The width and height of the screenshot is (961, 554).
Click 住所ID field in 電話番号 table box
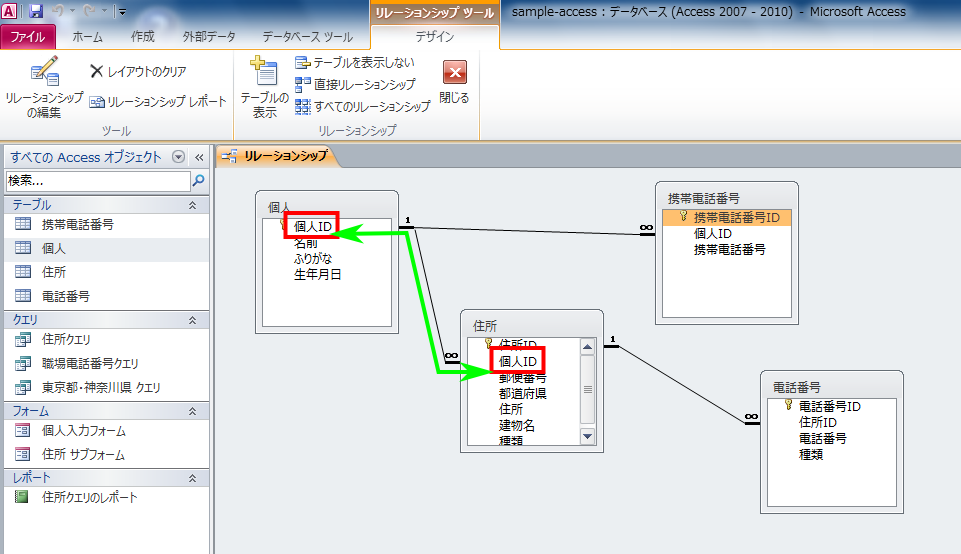click(x=818, y=422)
